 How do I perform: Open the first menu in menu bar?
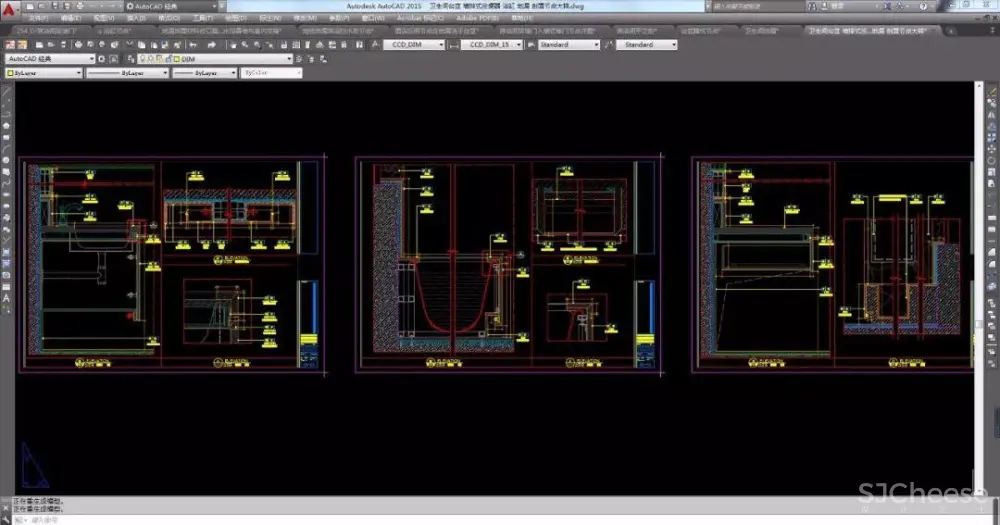37,18
